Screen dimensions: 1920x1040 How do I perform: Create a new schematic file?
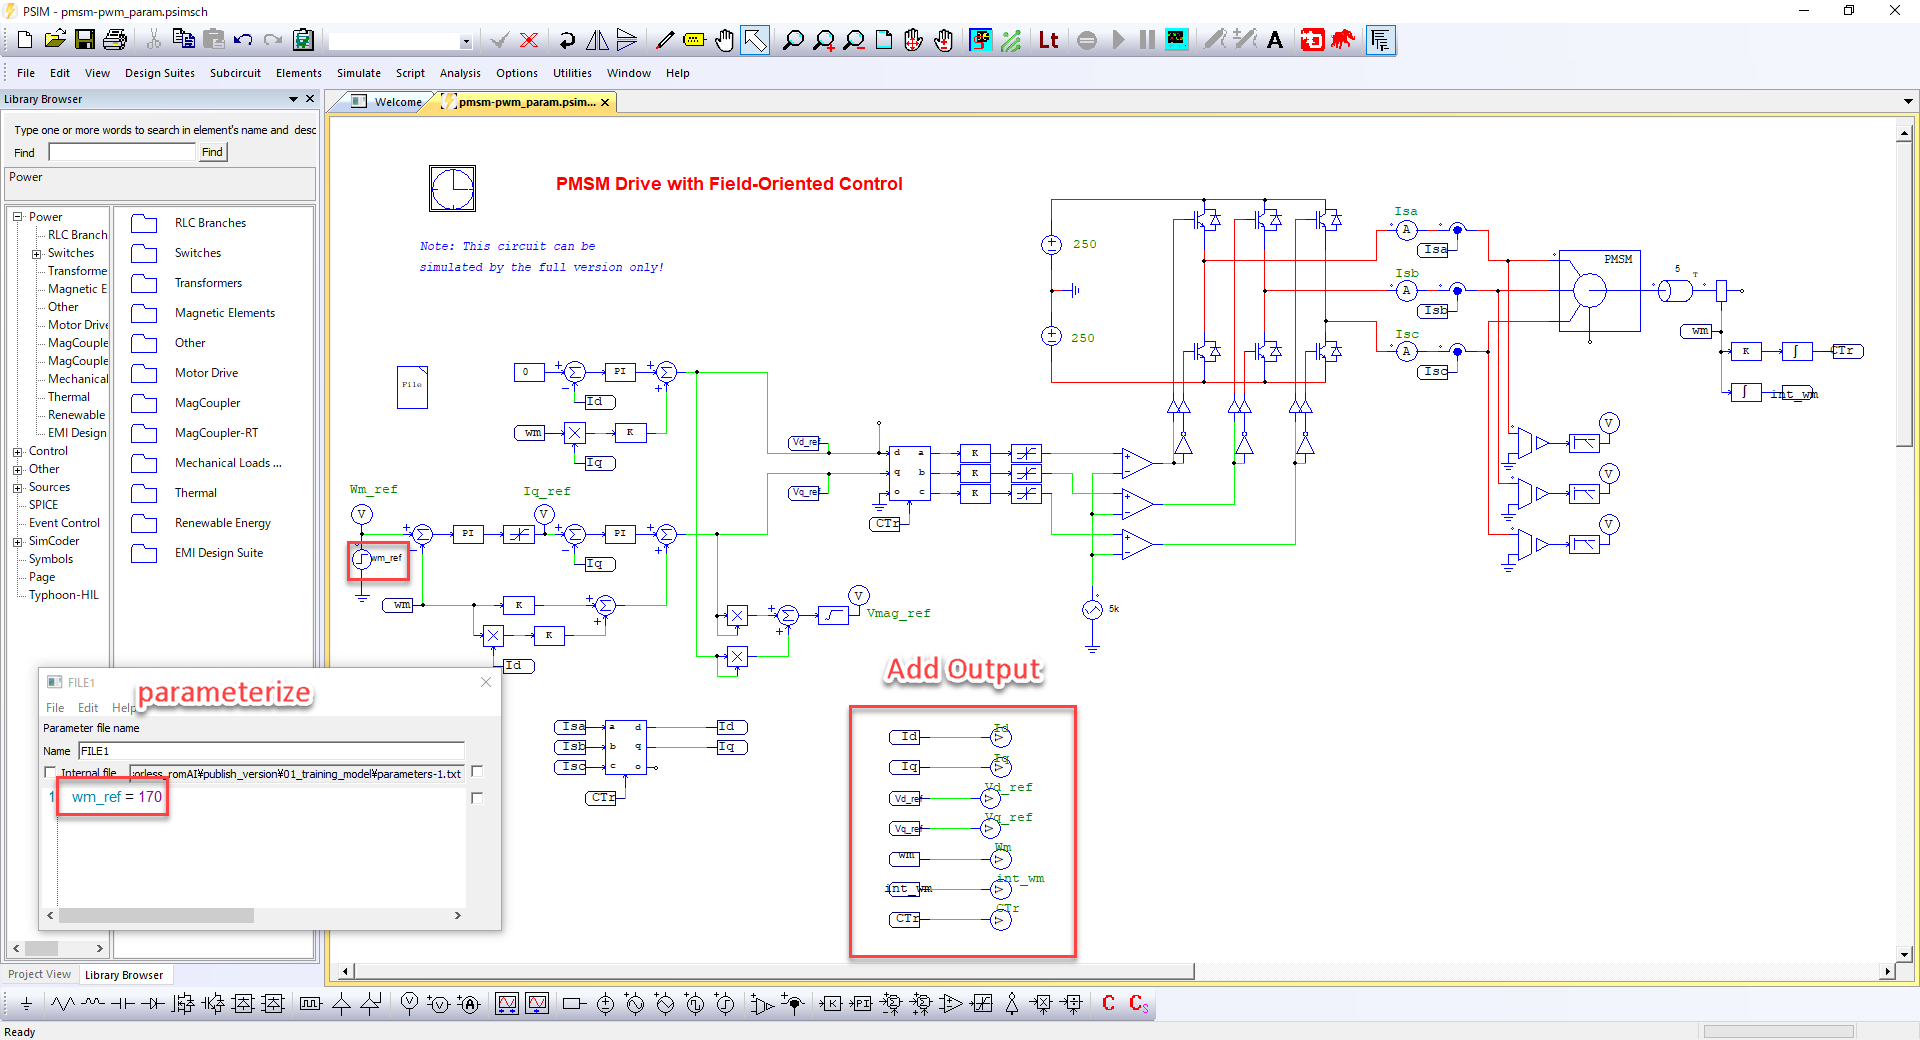pyautogui.click(x=25, y=40)
